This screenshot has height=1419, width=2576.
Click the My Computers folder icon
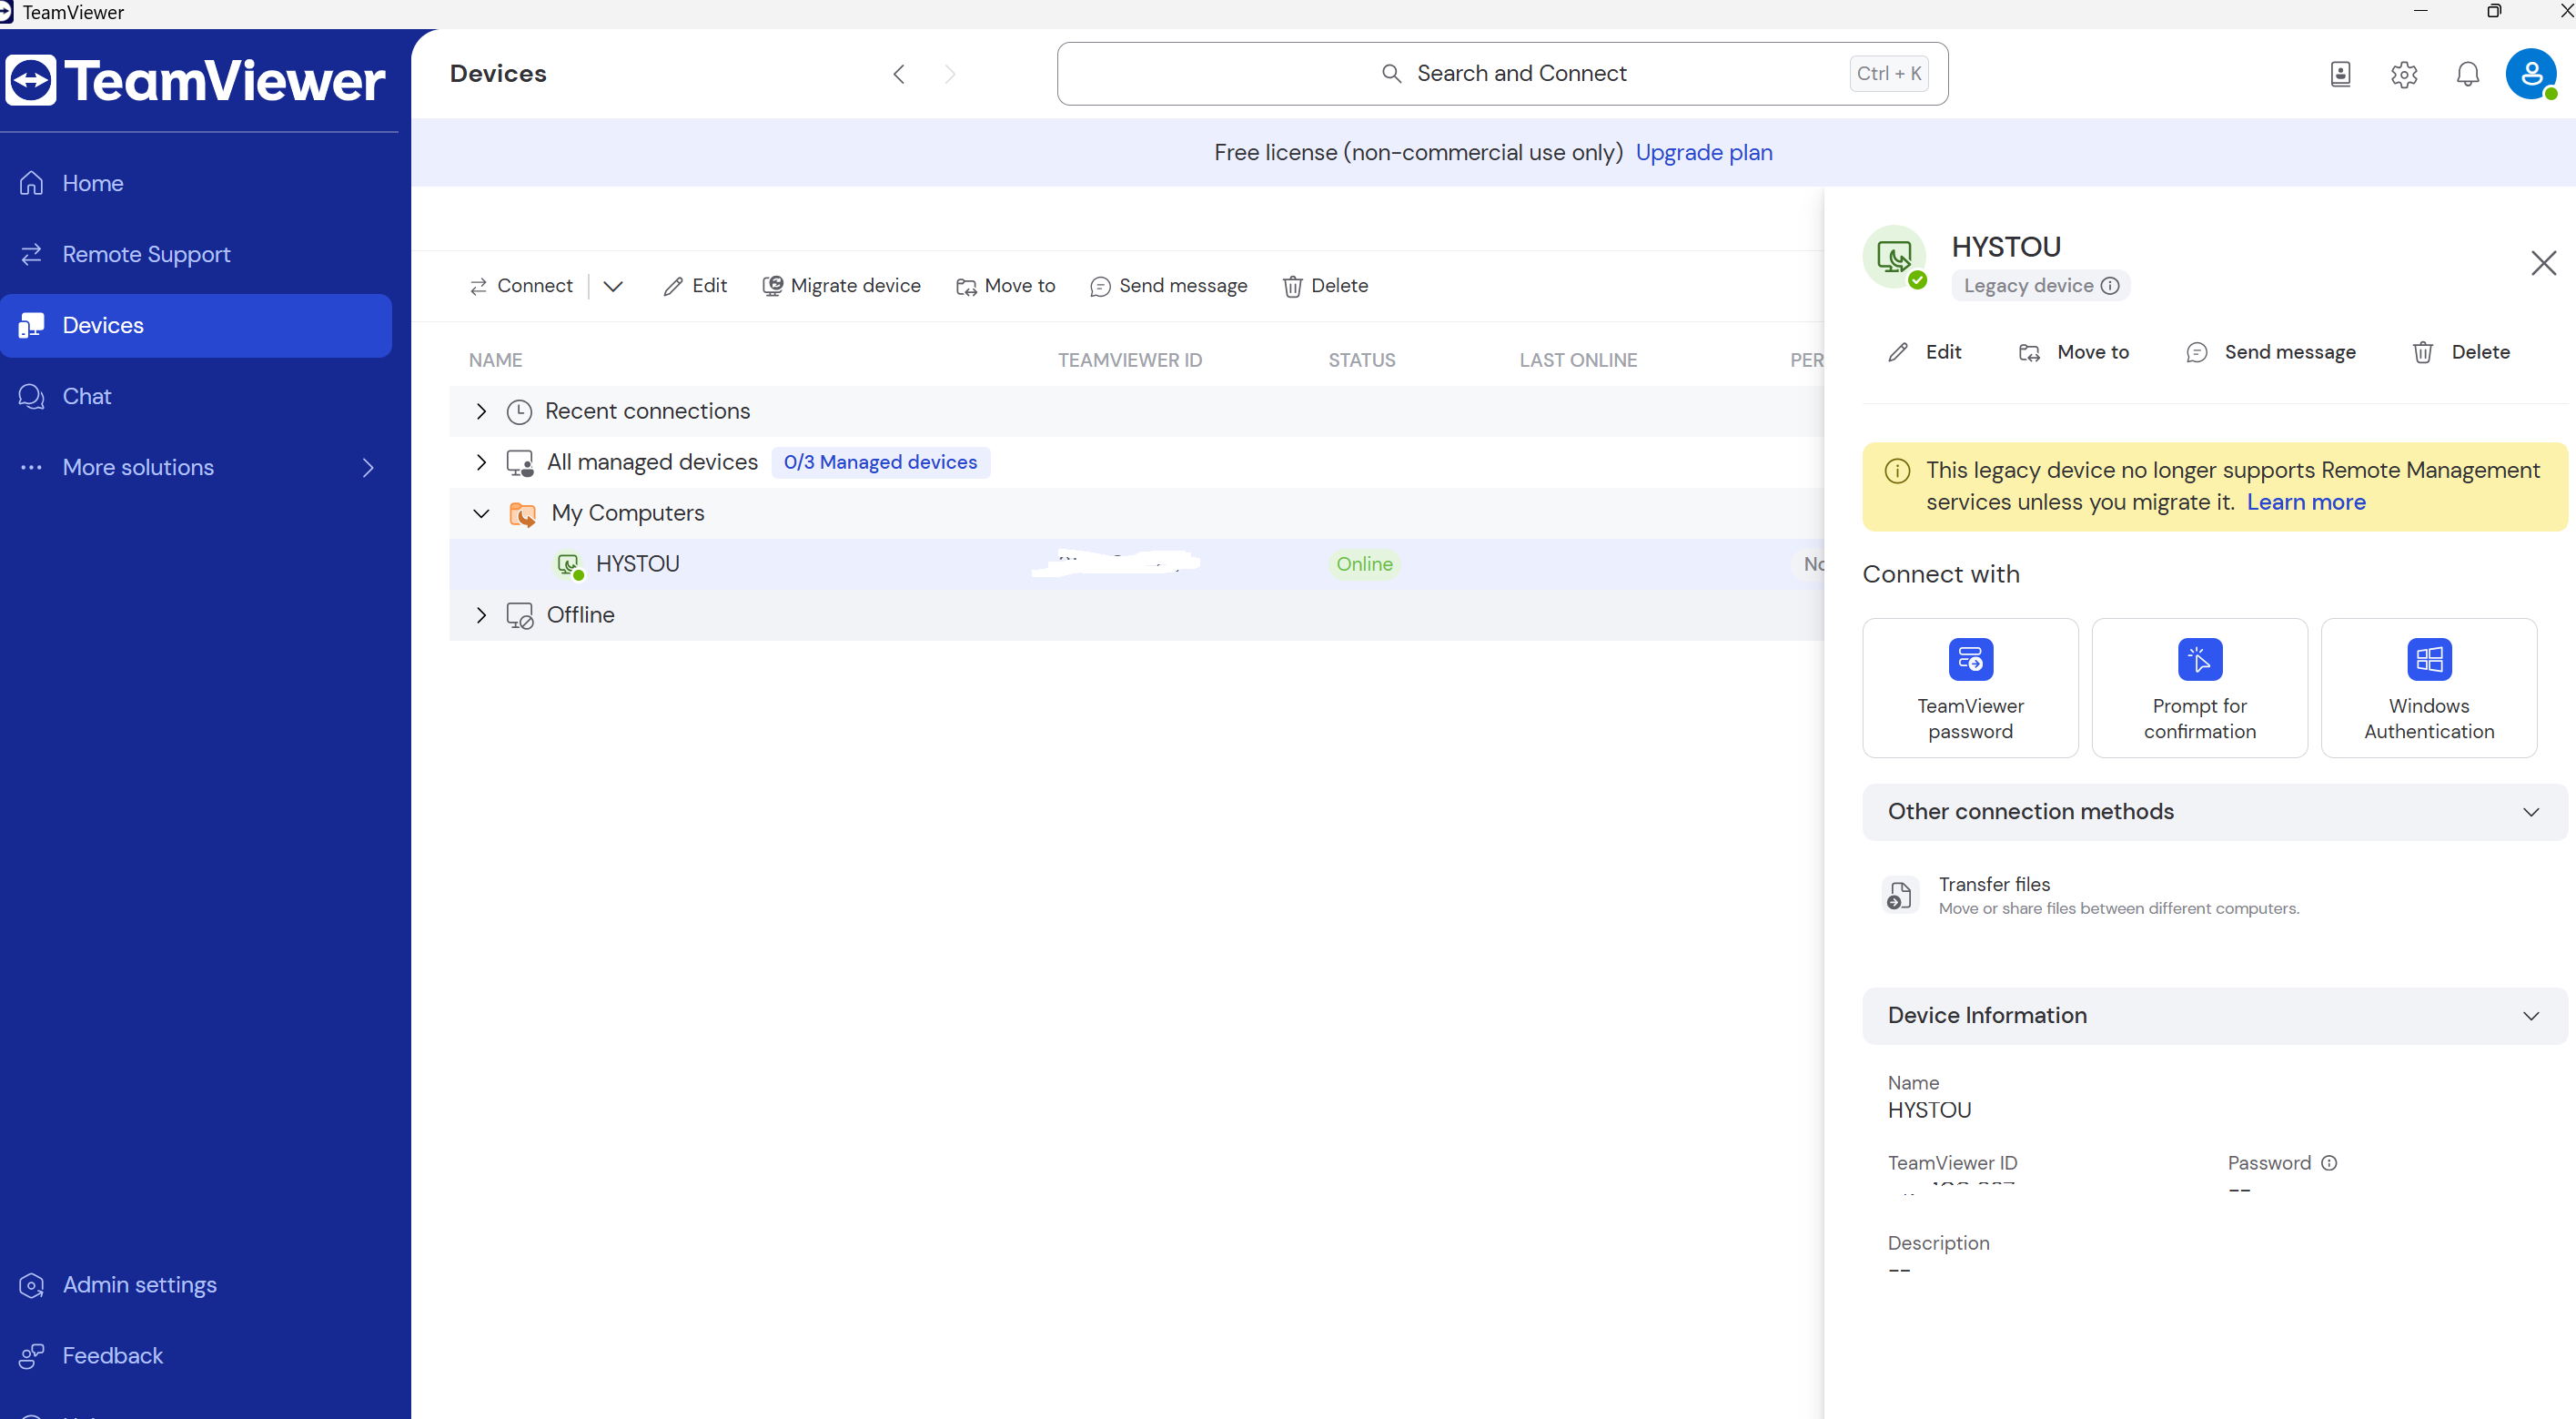(522, 514)
